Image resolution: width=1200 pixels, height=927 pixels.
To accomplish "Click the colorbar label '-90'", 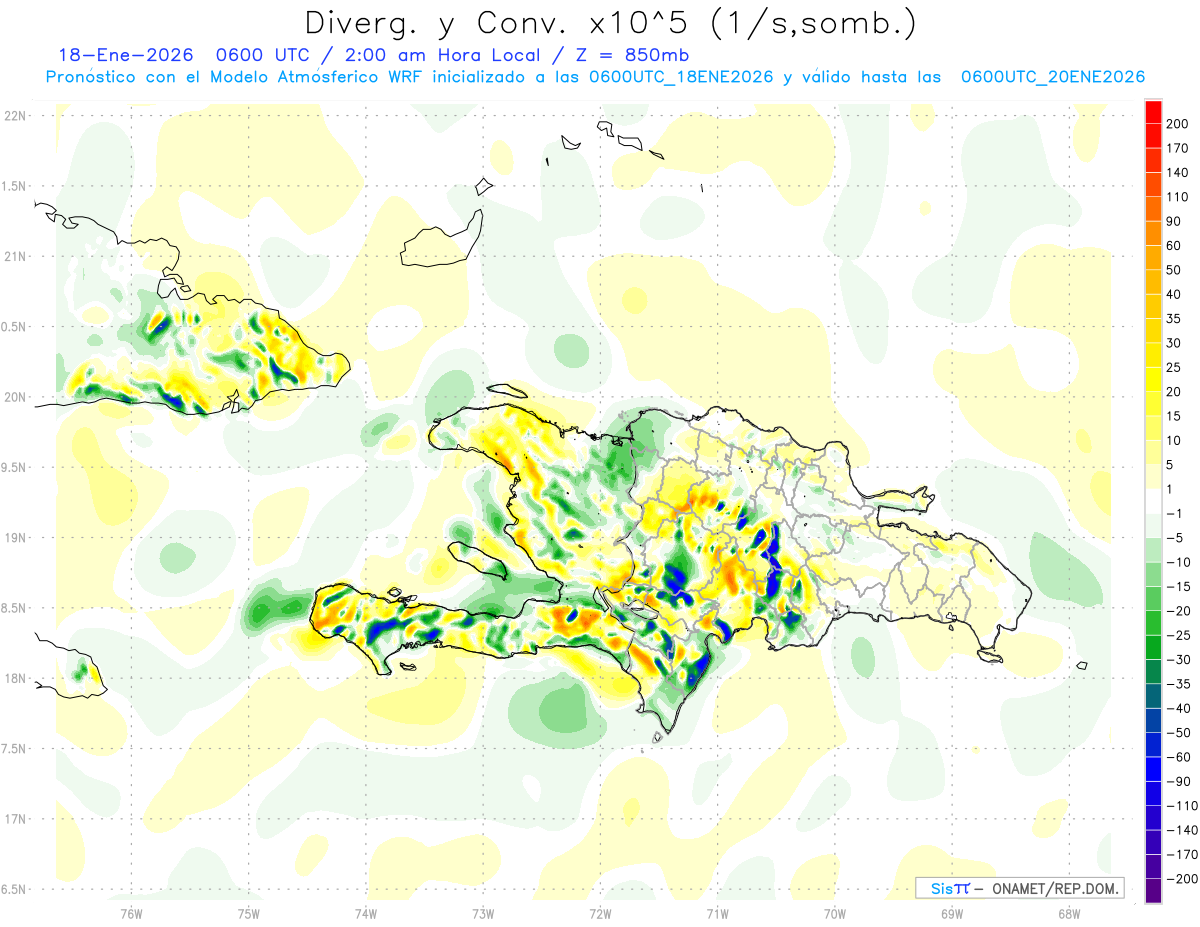I will click(1181, 783).
